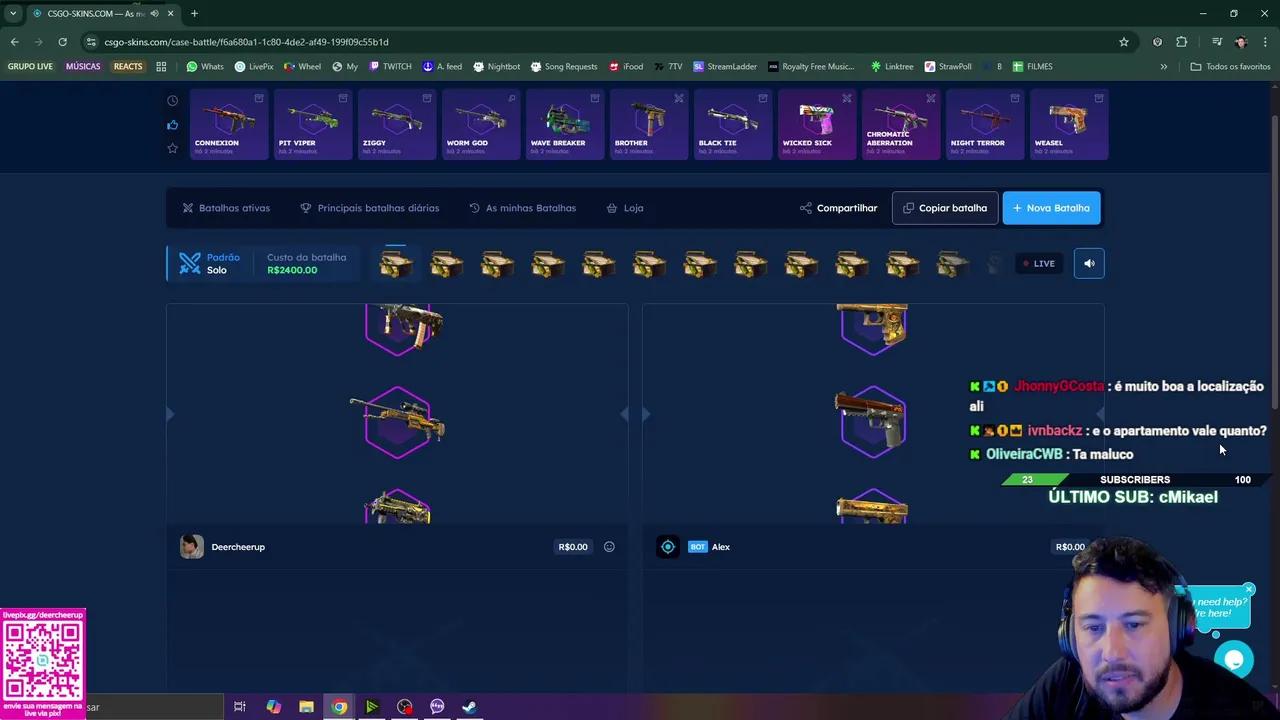Open the Batalhas ativas tab
The width and height of the screenshot is (1280, 720).
tap(226, 208)
